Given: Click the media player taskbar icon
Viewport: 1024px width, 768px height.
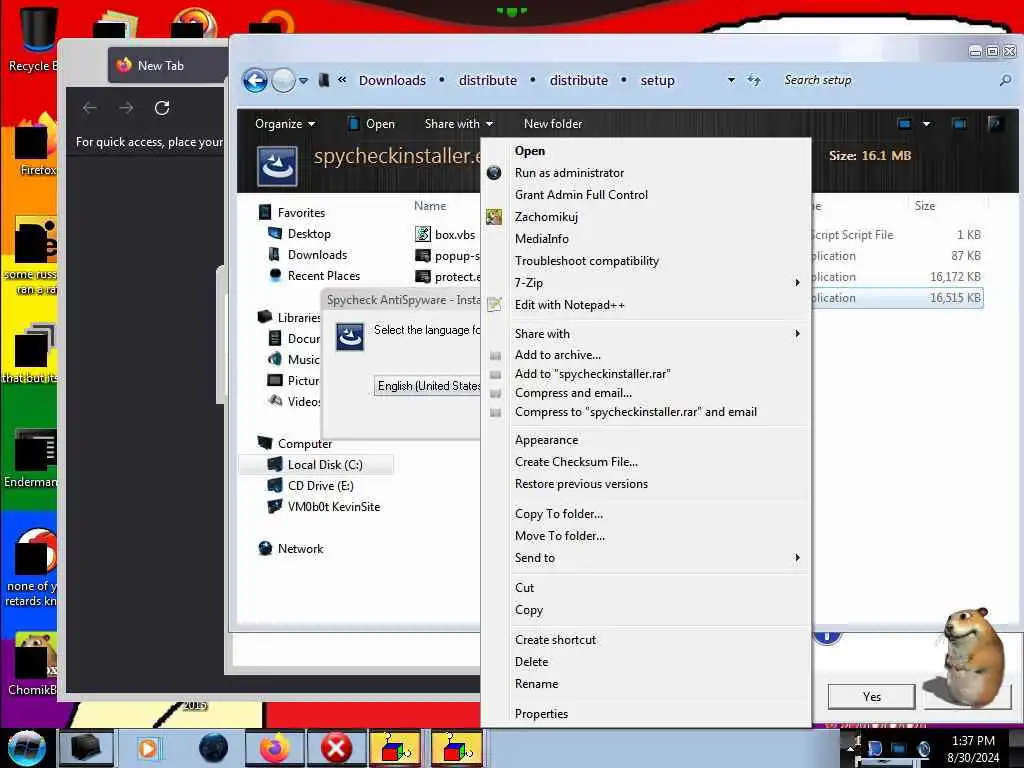Looking at the screenshot, I should [148, 748].
